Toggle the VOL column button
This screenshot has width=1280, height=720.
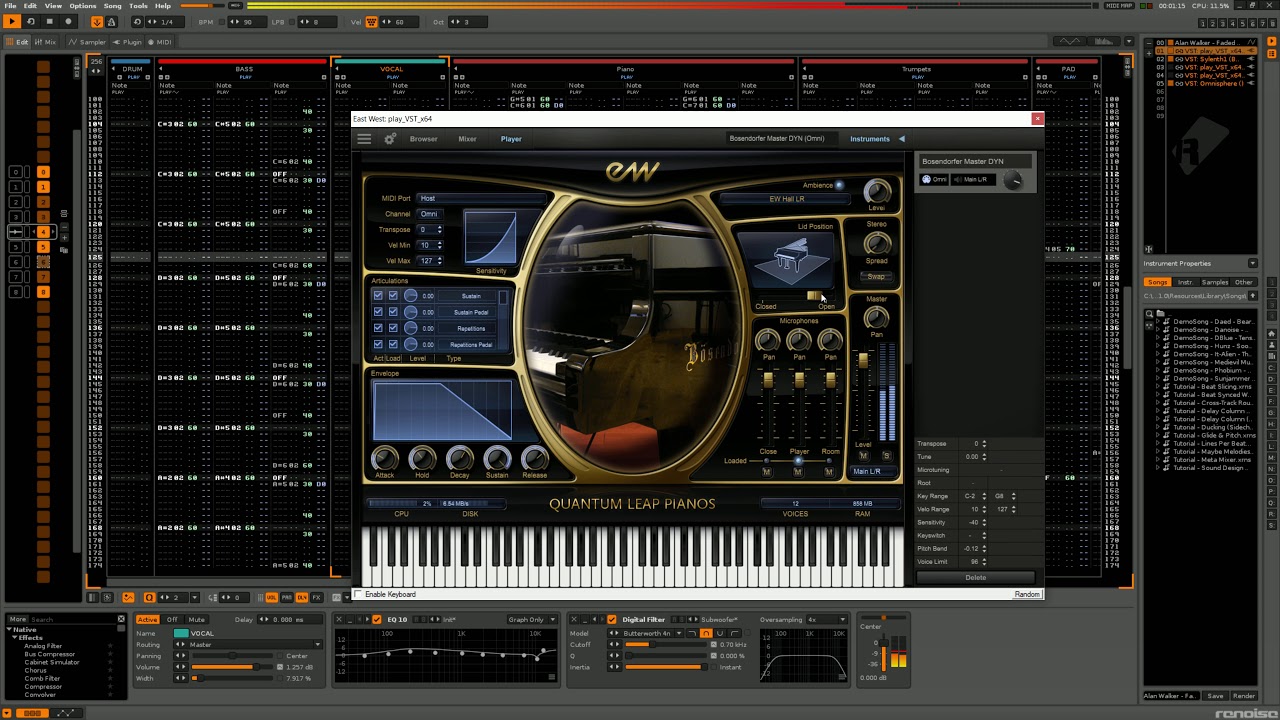click(x=271, y=597)
